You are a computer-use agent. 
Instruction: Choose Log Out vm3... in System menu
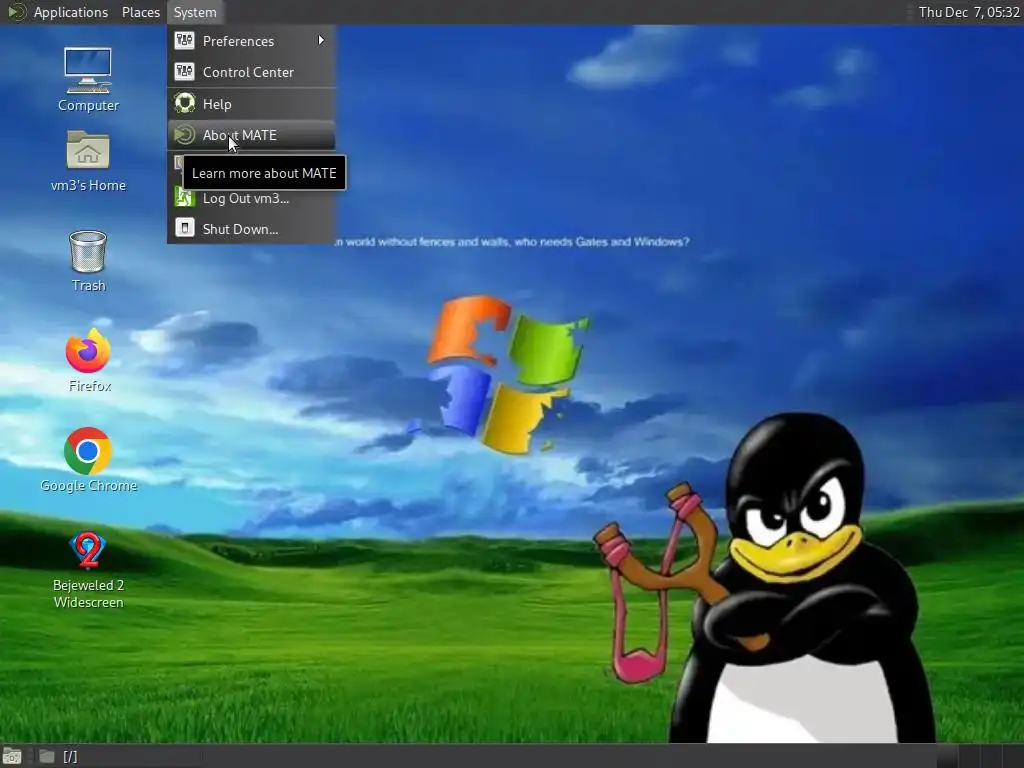(x=251, y=199)
